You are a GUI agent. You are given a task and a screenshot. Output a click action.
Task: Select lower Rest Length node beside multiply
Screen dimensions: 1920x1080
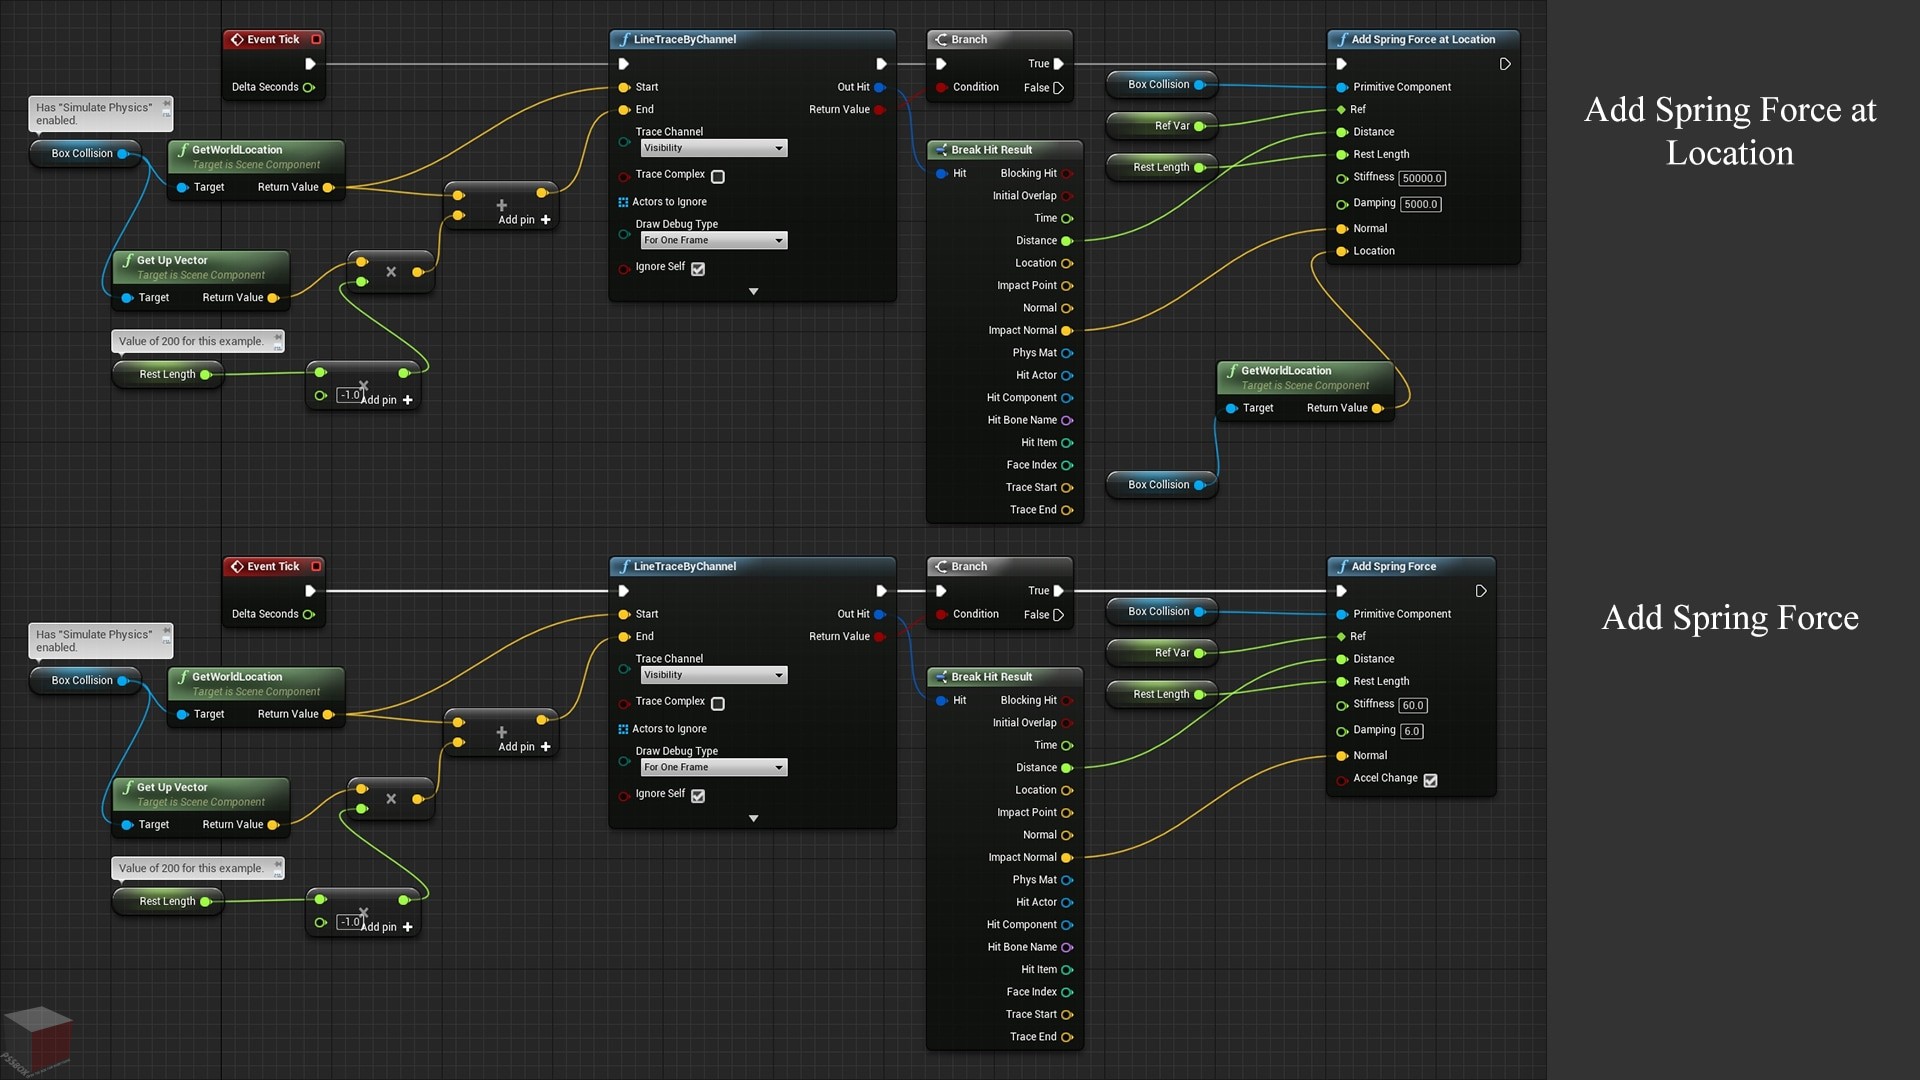[167, 902]
